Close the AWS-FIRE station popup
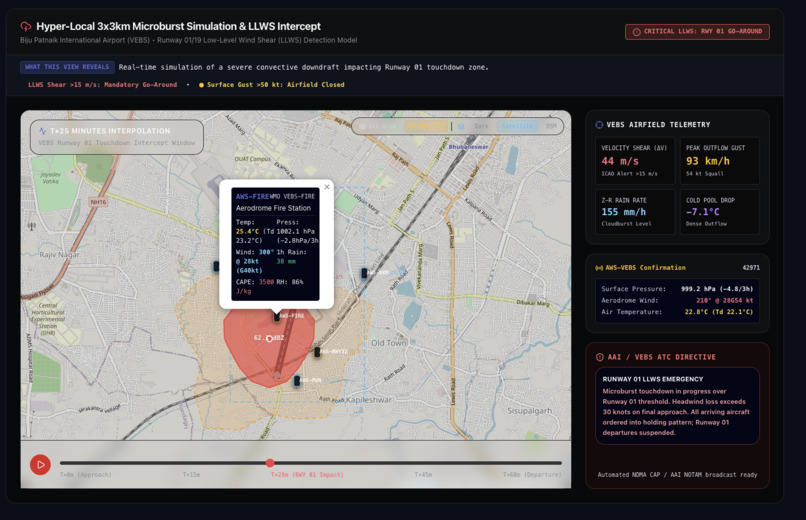 tap(327, 187)
